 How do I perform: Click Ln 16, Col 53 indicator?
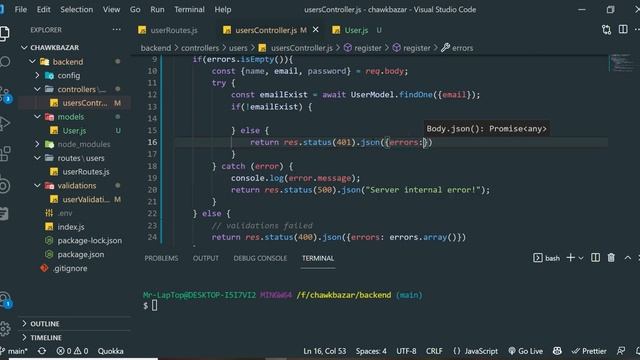(x=324, y=351)
